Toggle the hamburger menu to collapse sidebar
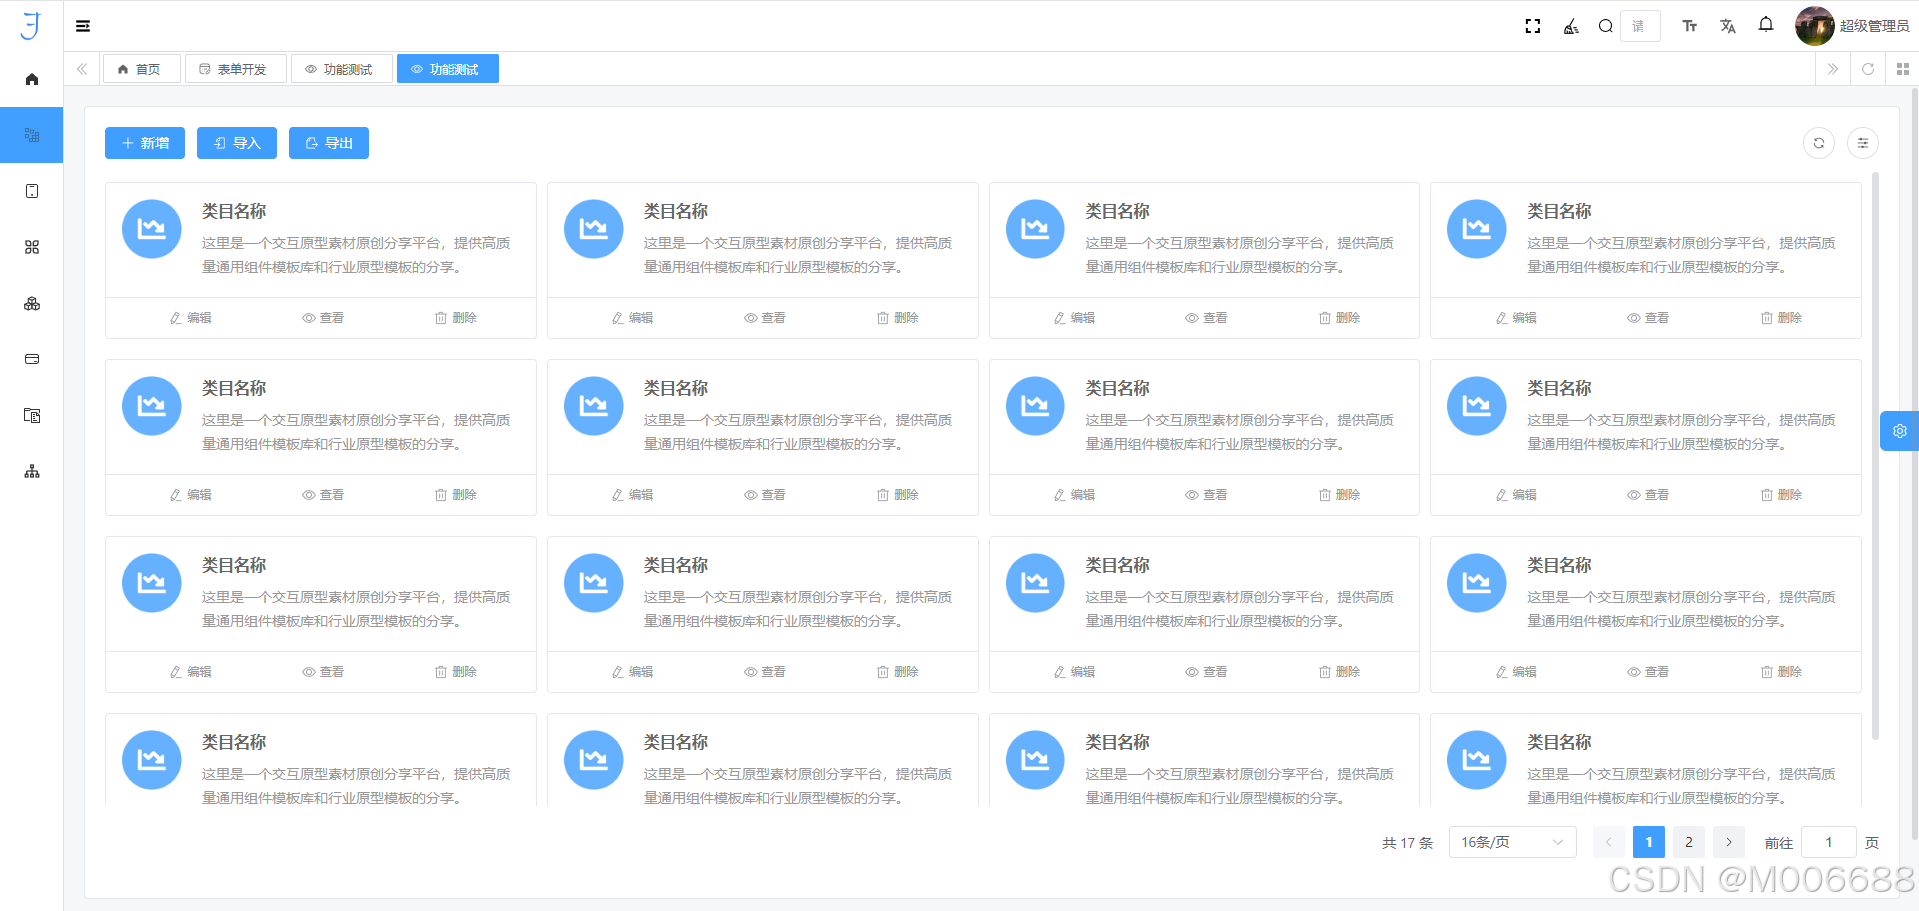The width and height of the screenshot is (1919, 911). (83, 26)
